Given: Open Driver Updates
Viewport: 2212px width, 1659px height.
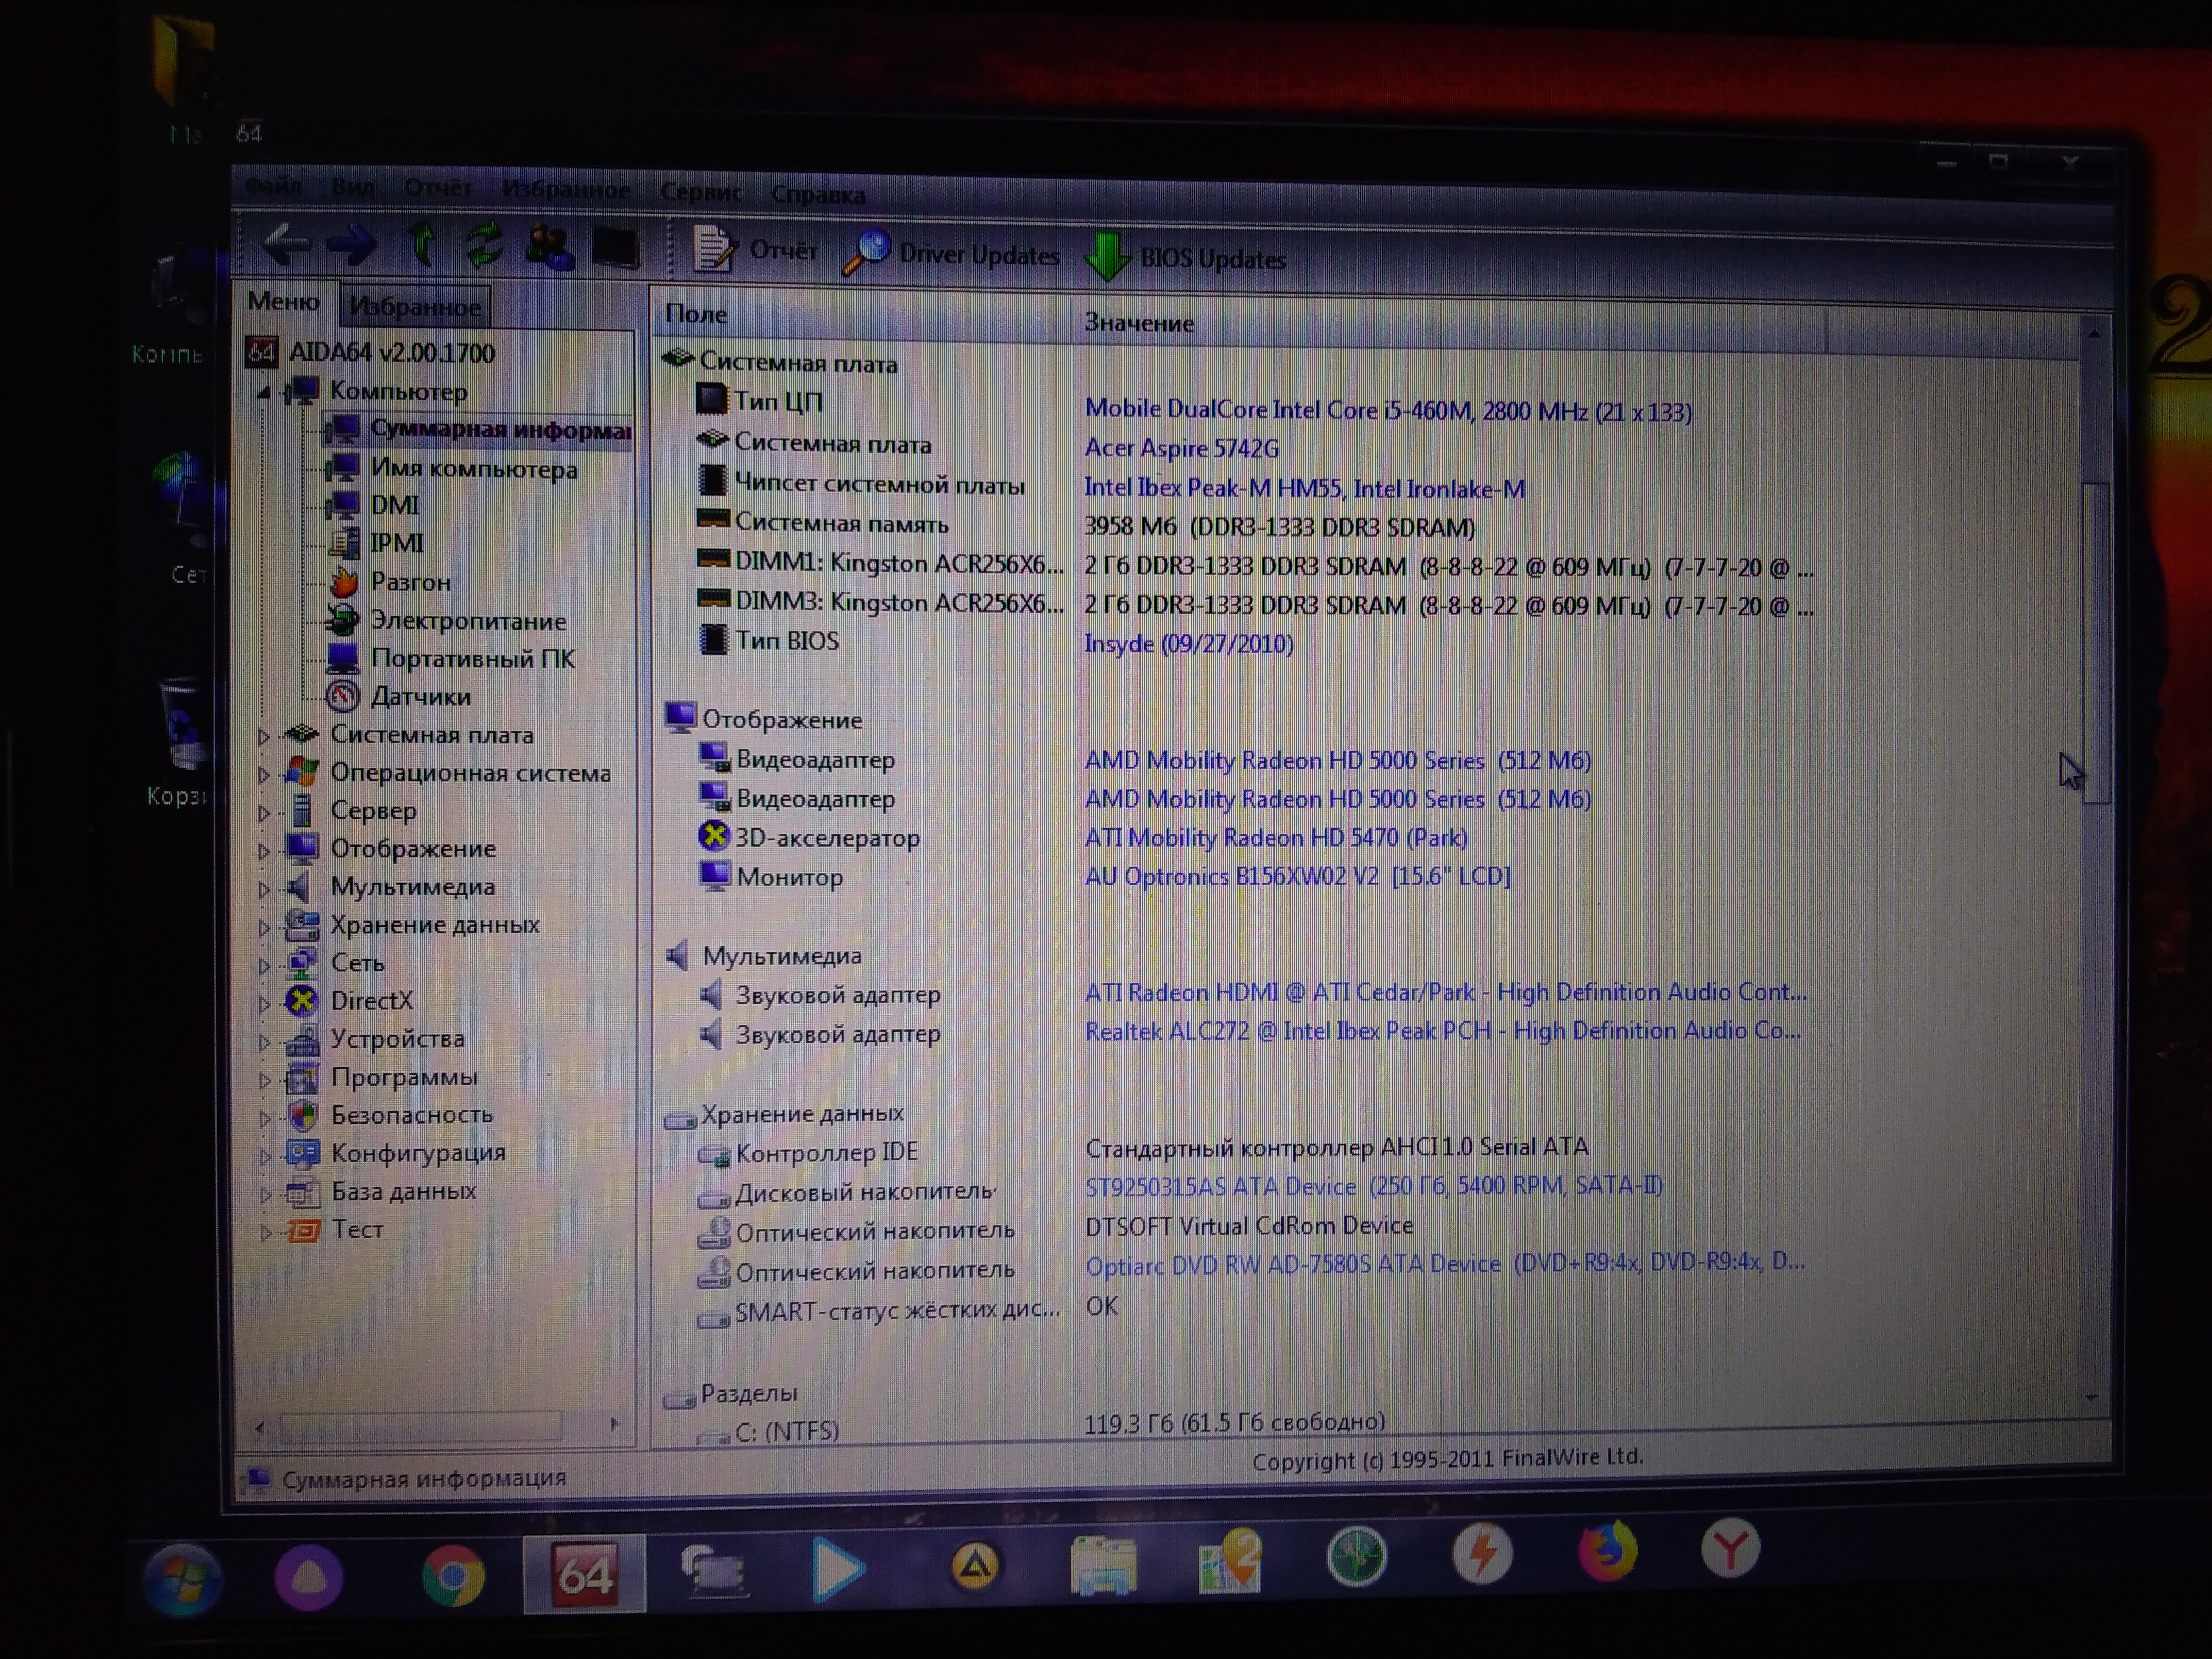Looking at the screenshot, I should click(x=951, y=254).
